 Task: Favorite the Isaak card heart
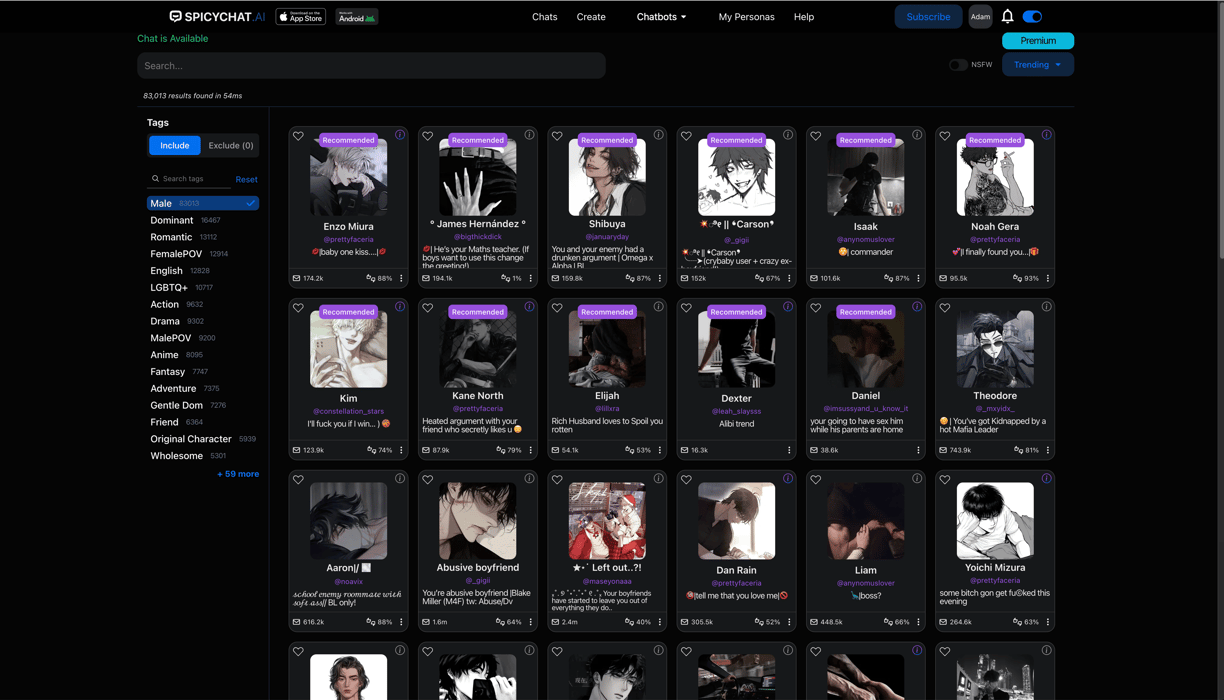point(816,136)
